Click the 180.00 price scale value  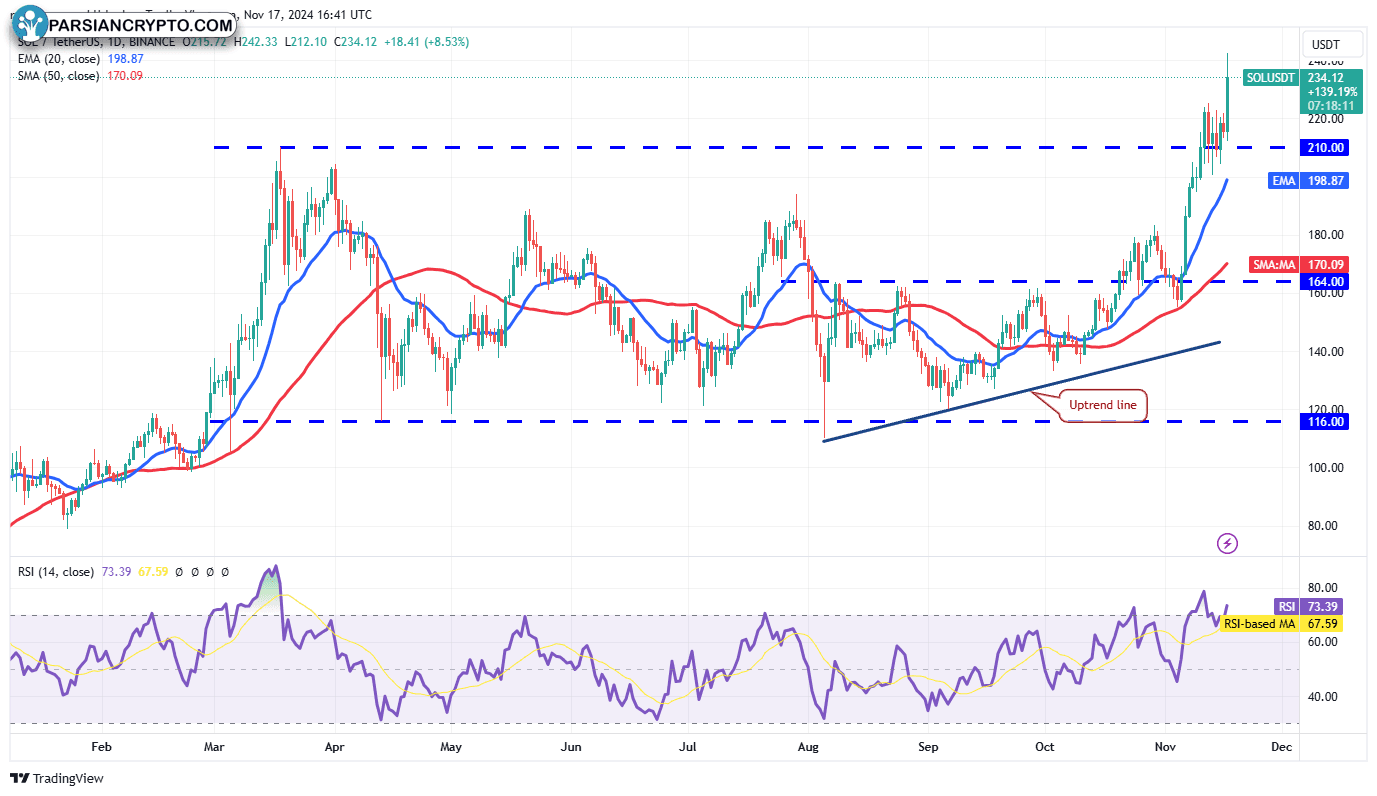1327,235
